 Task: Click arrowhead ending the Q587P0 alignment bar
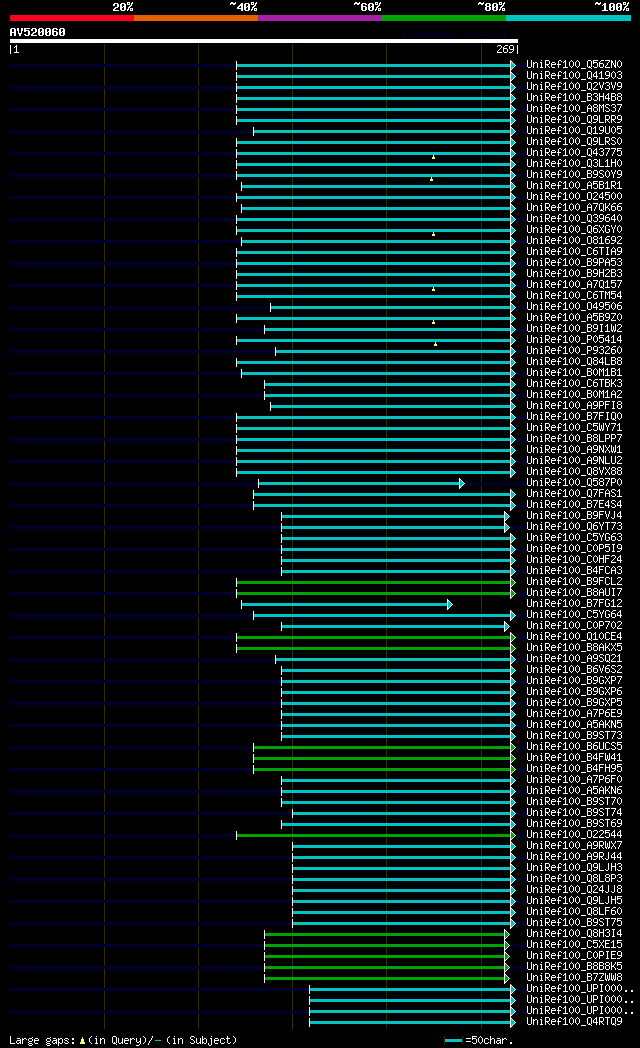462,483
